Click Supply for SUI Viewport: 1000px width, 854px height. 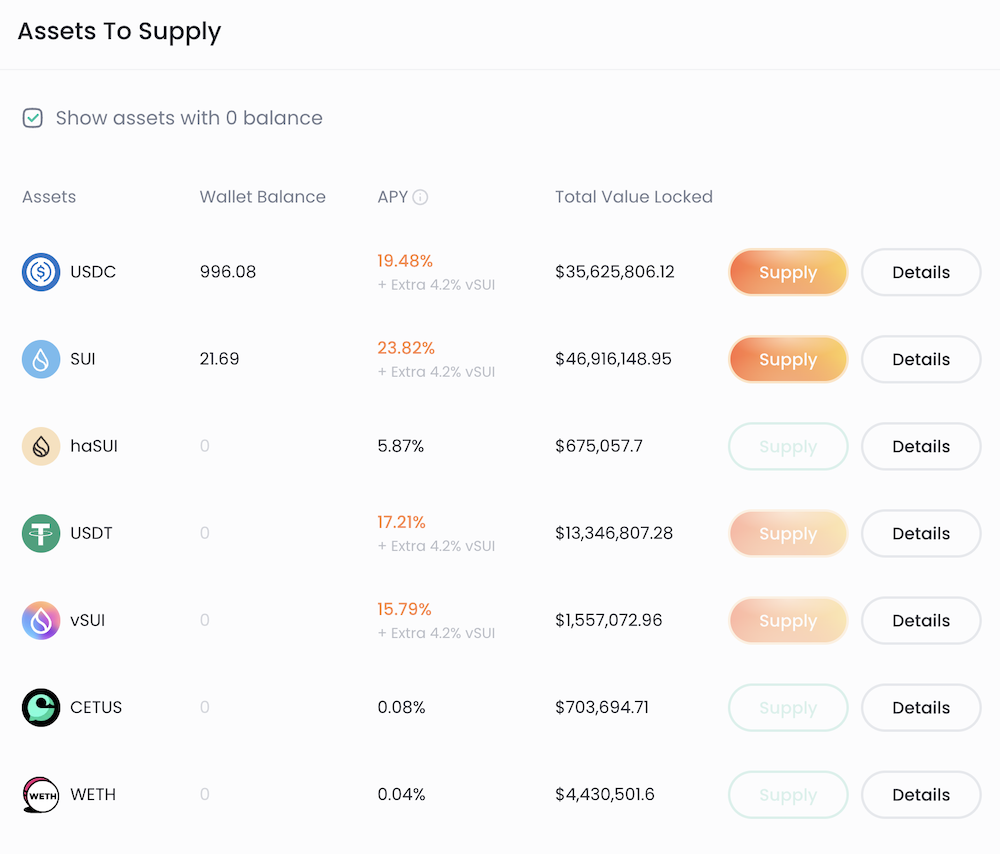click(x=788, y=359)
